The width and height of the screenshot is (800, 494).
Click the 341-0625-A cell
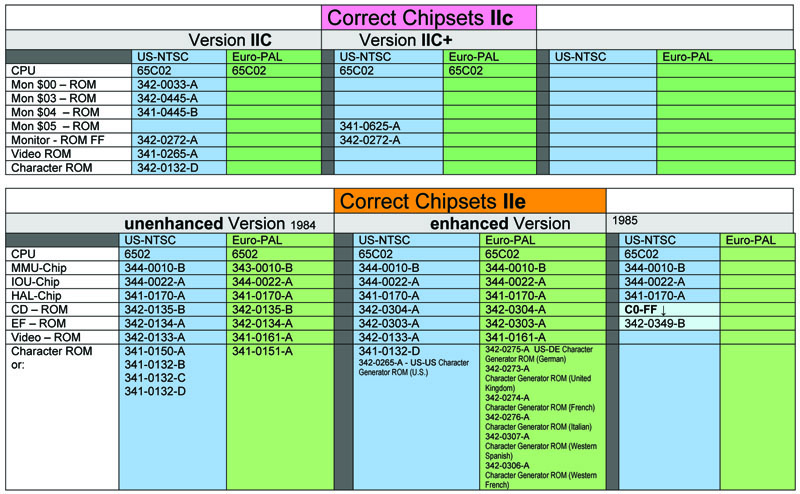(x=369, y=126)
